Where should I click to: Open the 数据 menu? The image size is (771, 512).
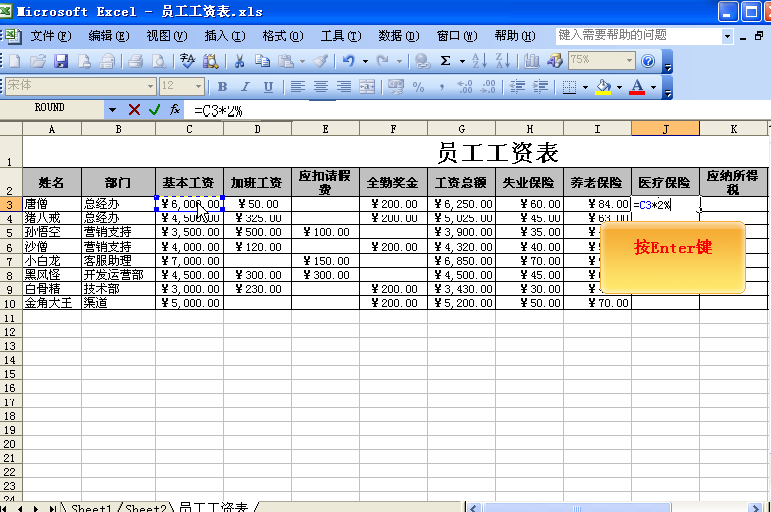399,36
